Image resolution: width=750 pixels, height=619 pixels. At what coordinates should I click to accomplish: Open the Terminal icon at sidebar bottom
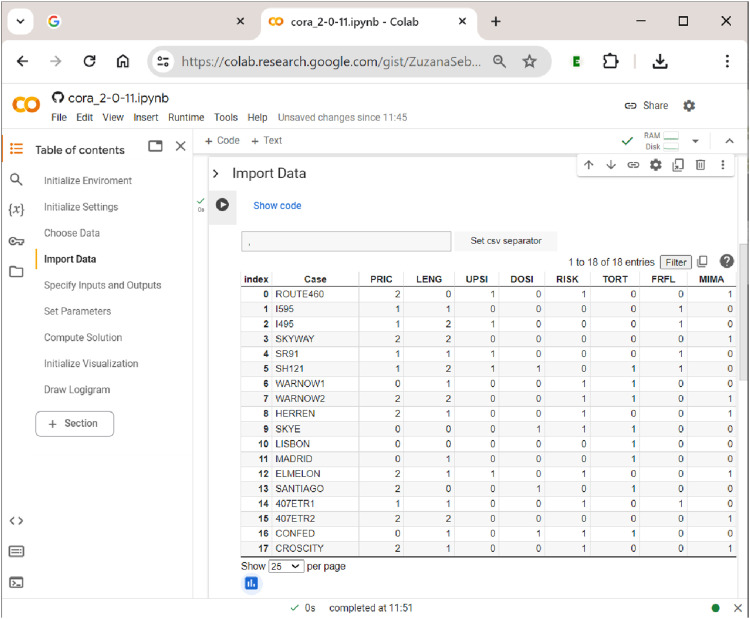16,582
